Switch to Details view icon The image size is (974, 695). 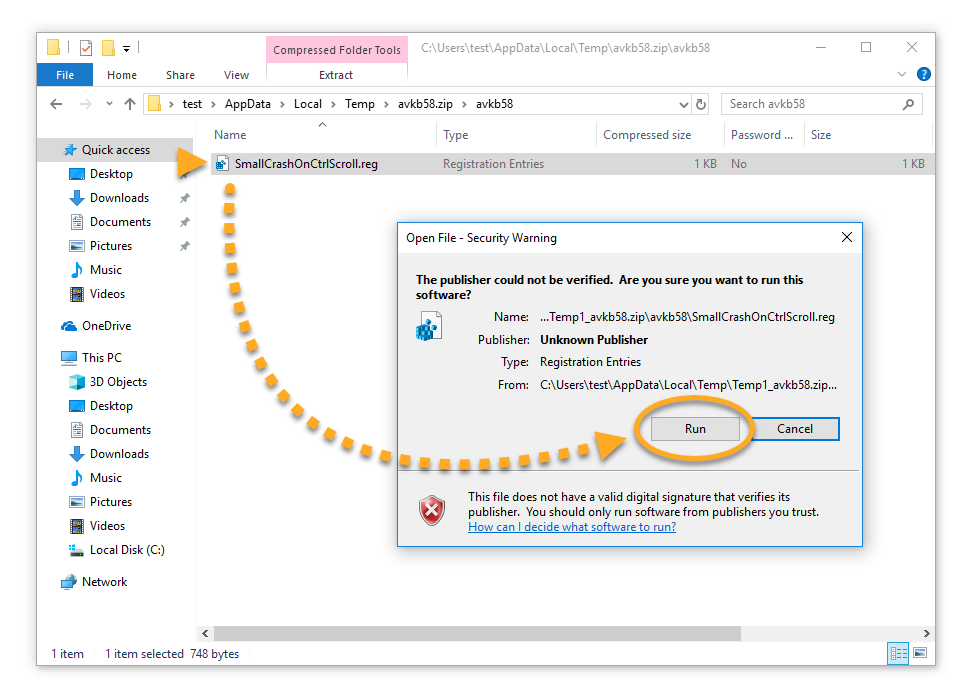click(898, 653)
